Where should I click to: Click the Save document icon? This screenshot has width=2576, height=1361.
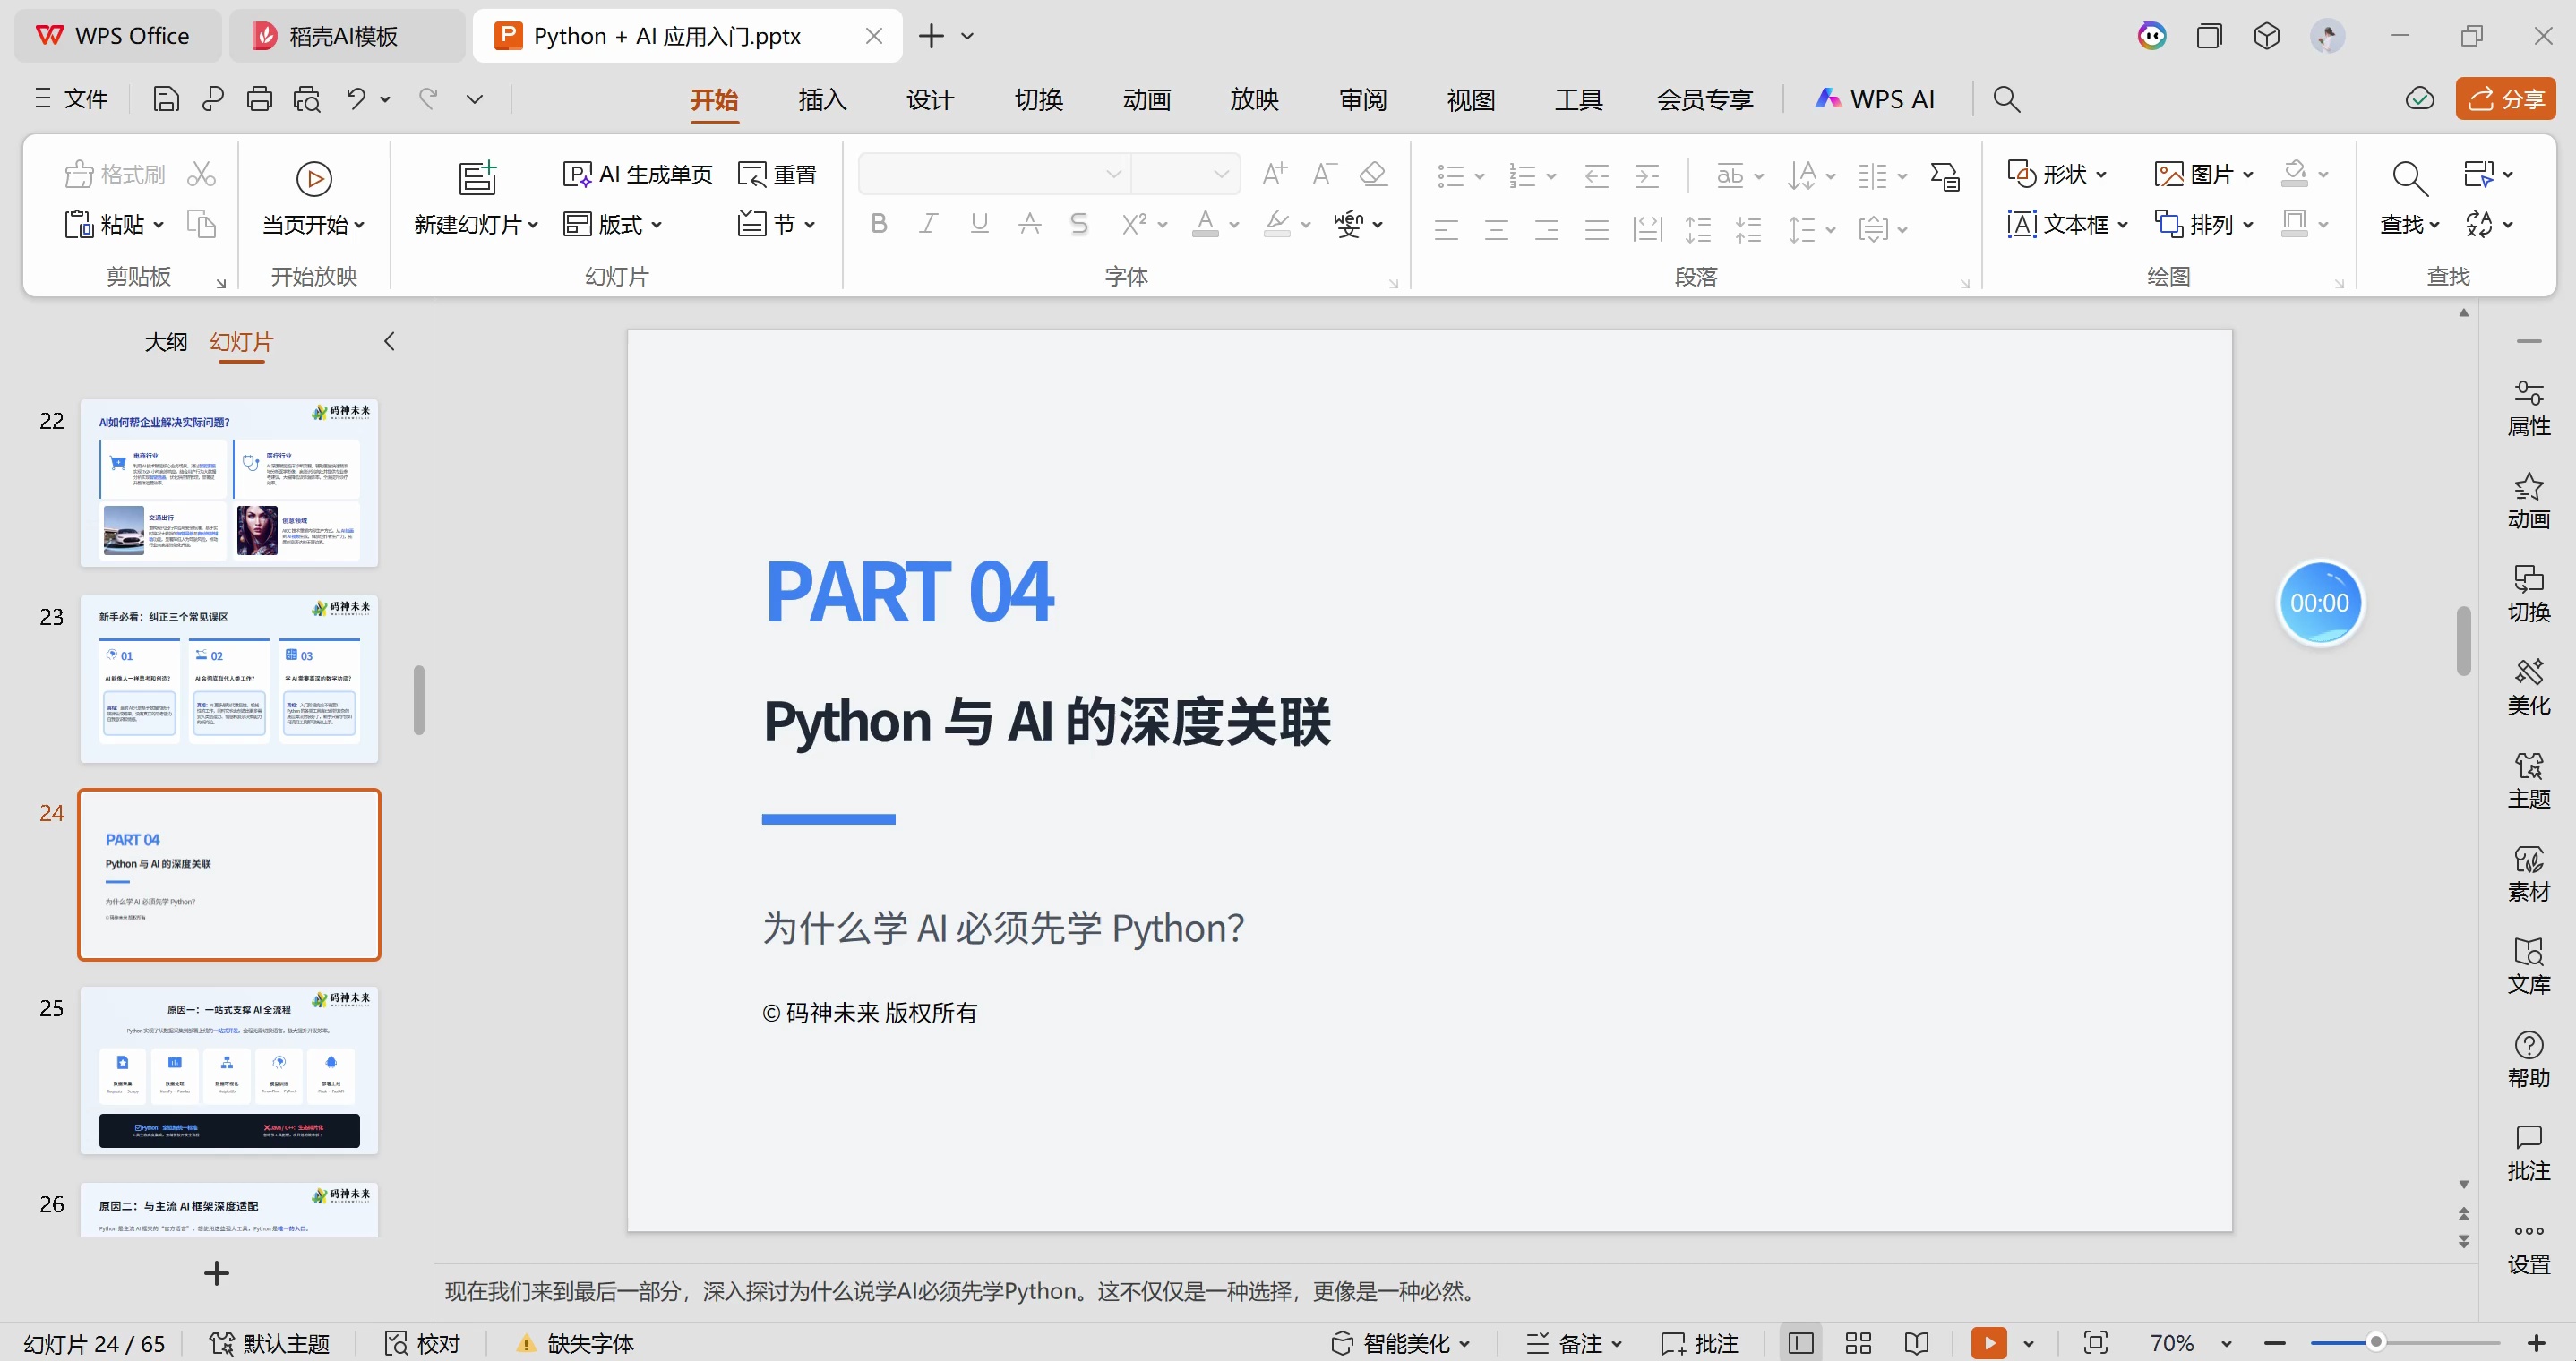[x=165, y=99]
